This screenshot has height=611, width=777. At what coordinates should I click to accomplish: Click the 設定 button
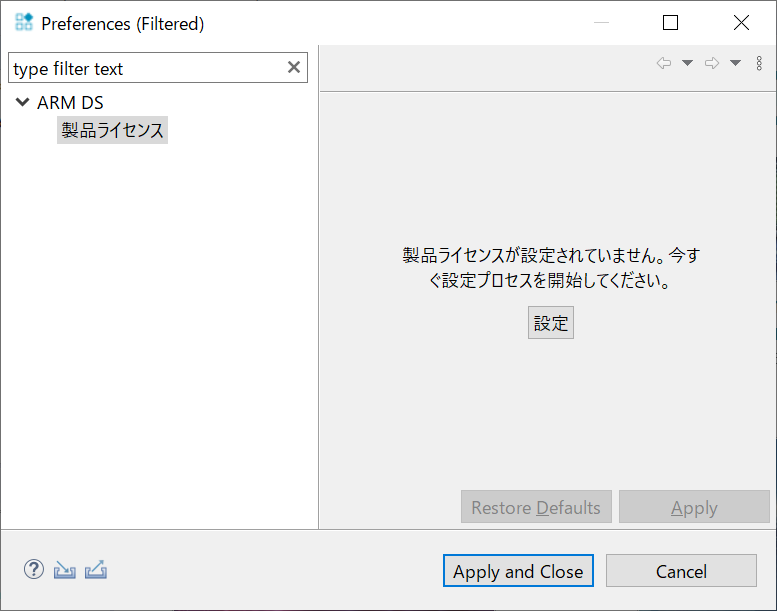pos(551,323)
